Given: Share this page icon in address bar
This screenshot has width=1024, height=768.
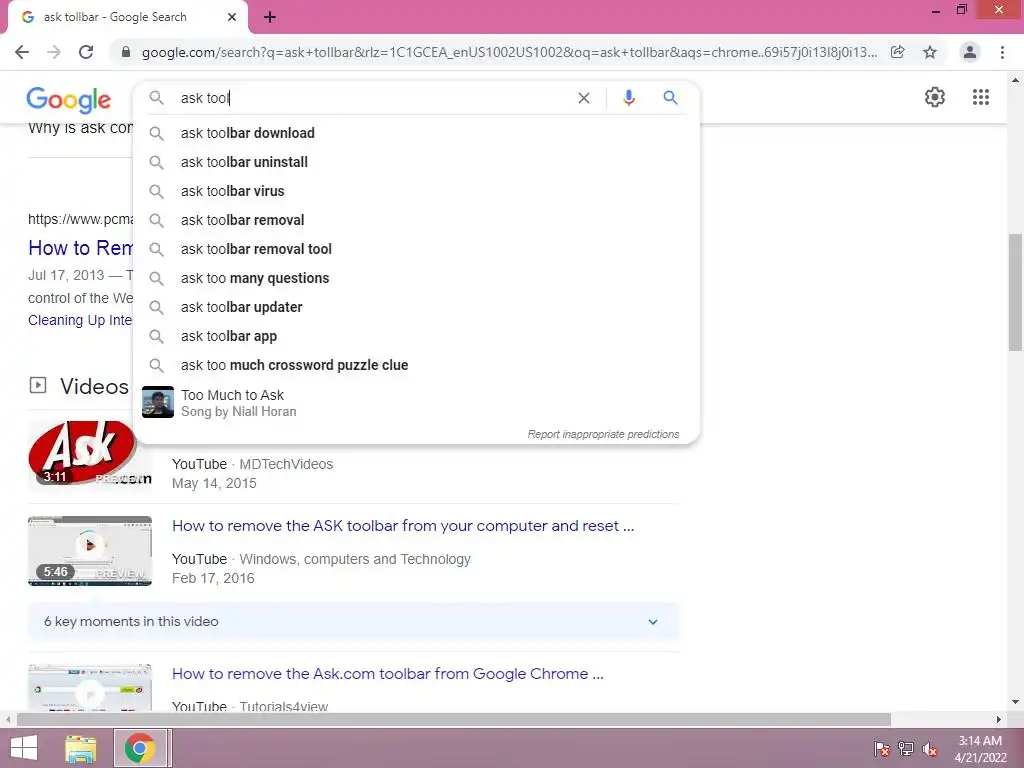Looking at the screenshot, I should click(x=898, y=52).
